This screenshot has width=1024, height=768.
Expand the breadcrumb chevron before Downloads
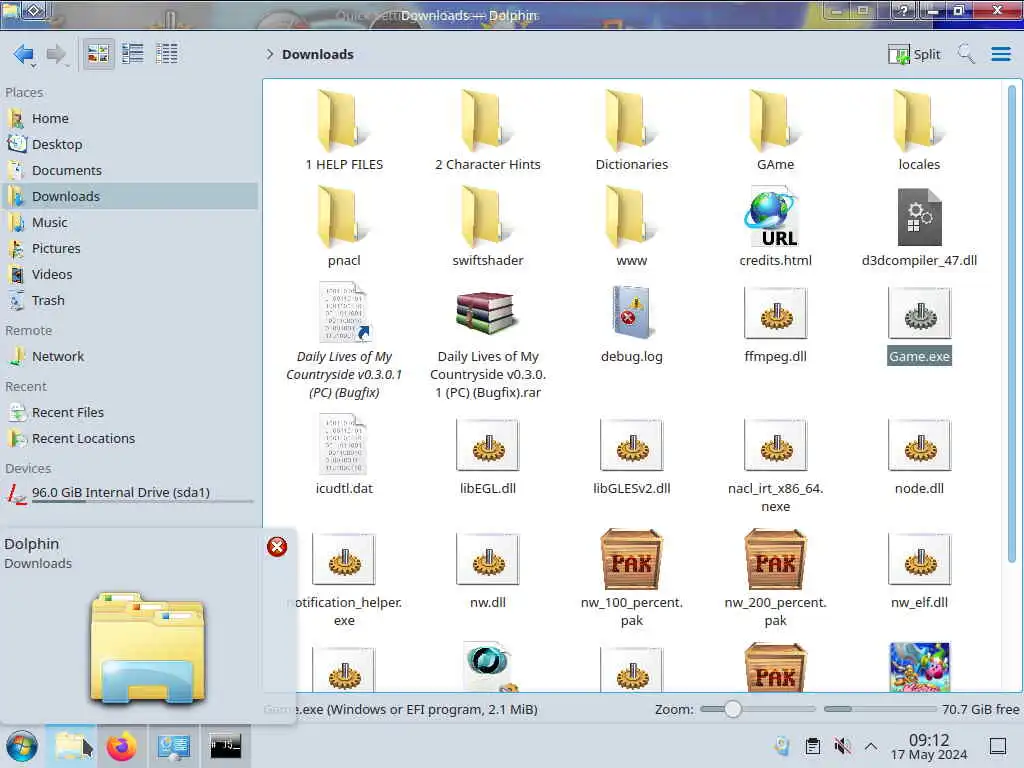tap(269, 54)
